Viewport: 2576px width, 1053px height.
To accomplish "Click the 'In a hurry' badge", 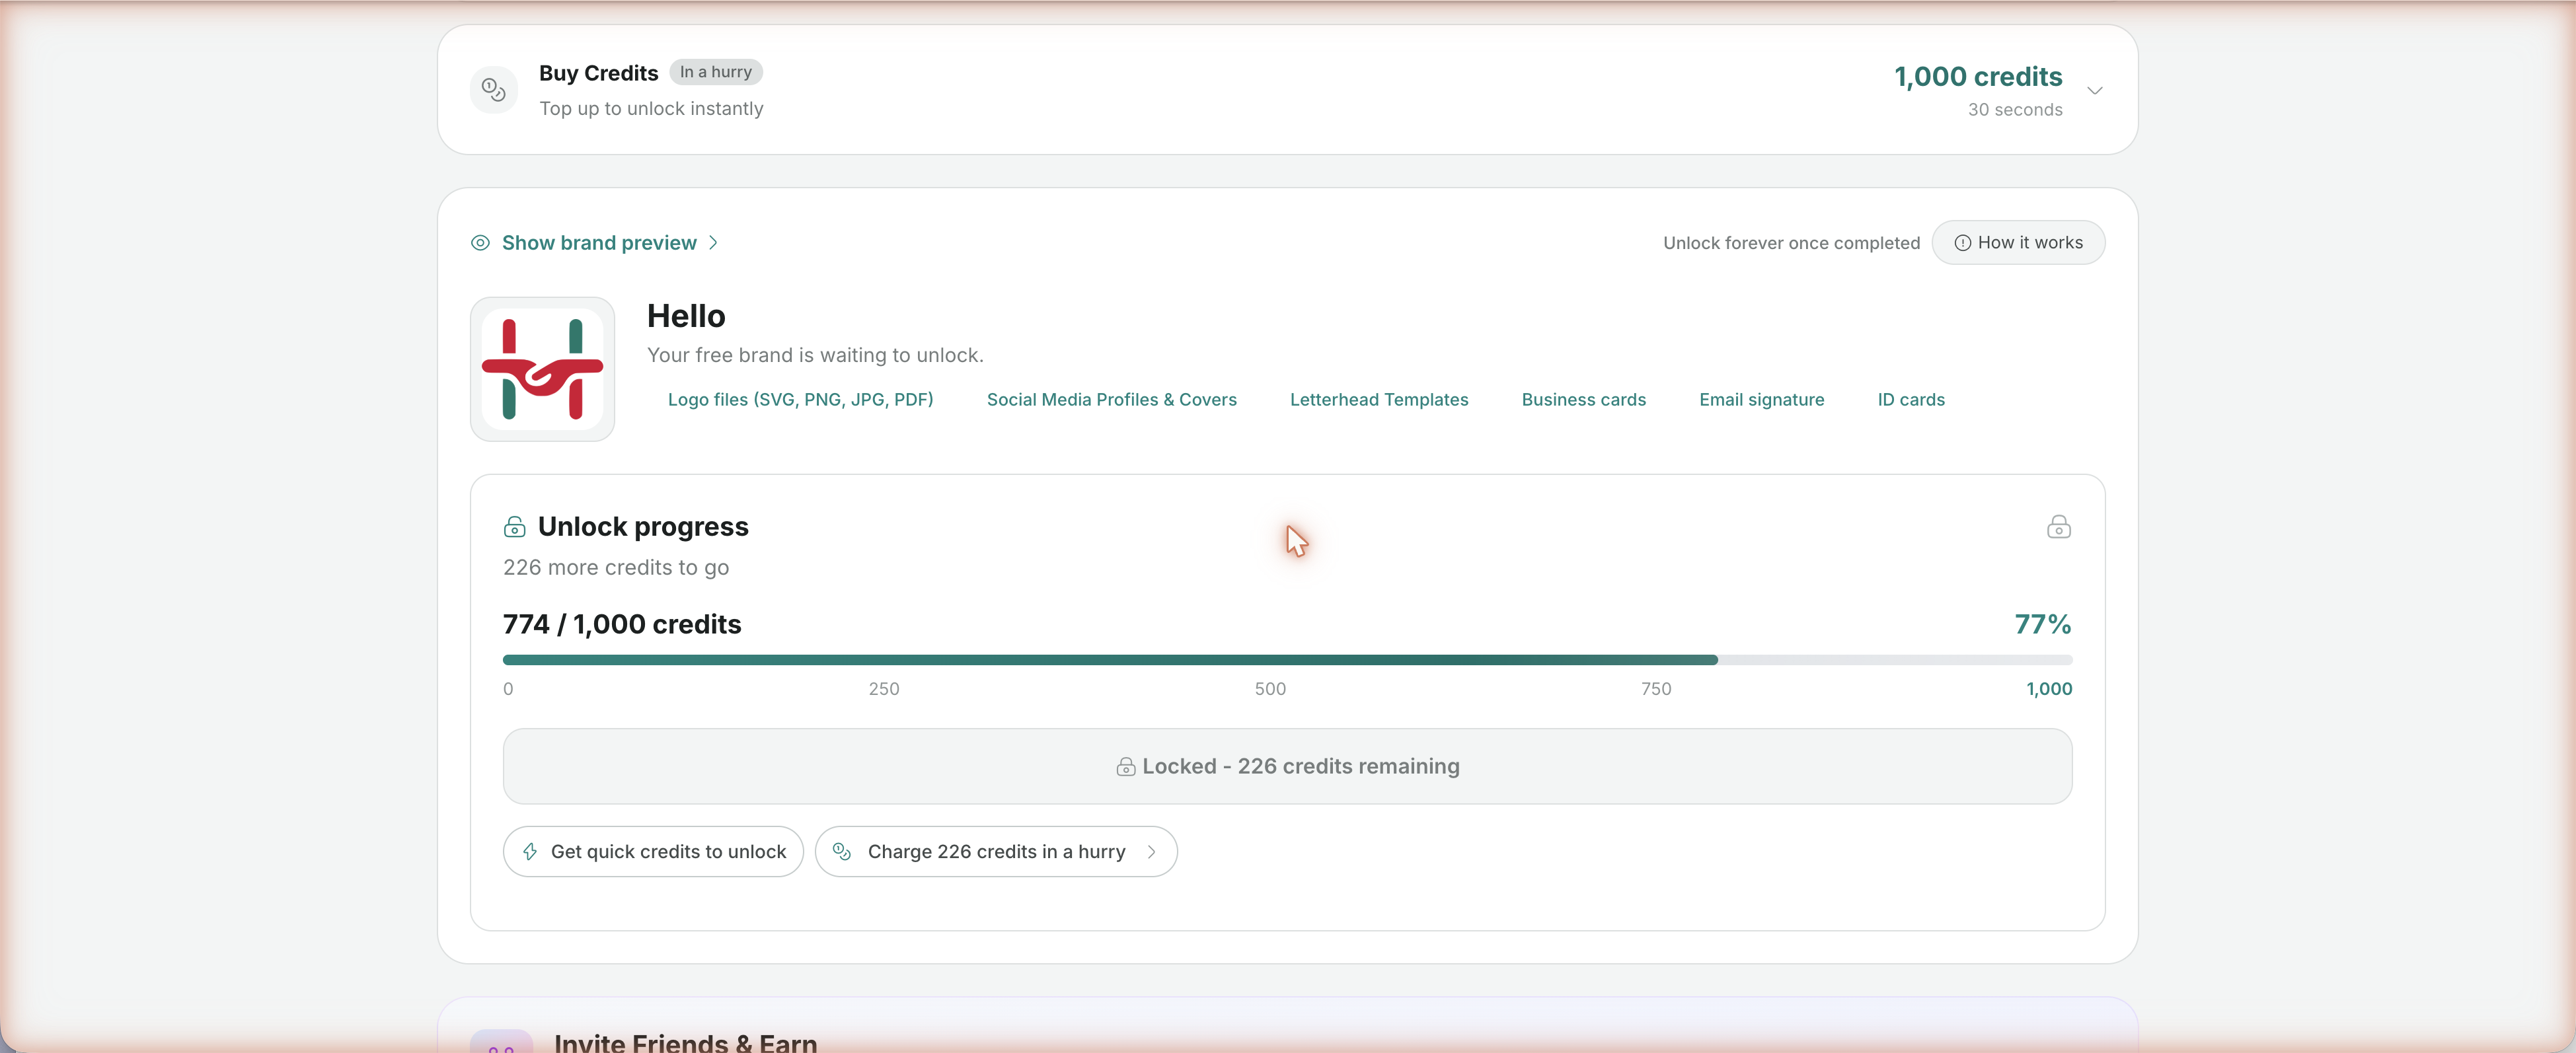I will 715,72.
